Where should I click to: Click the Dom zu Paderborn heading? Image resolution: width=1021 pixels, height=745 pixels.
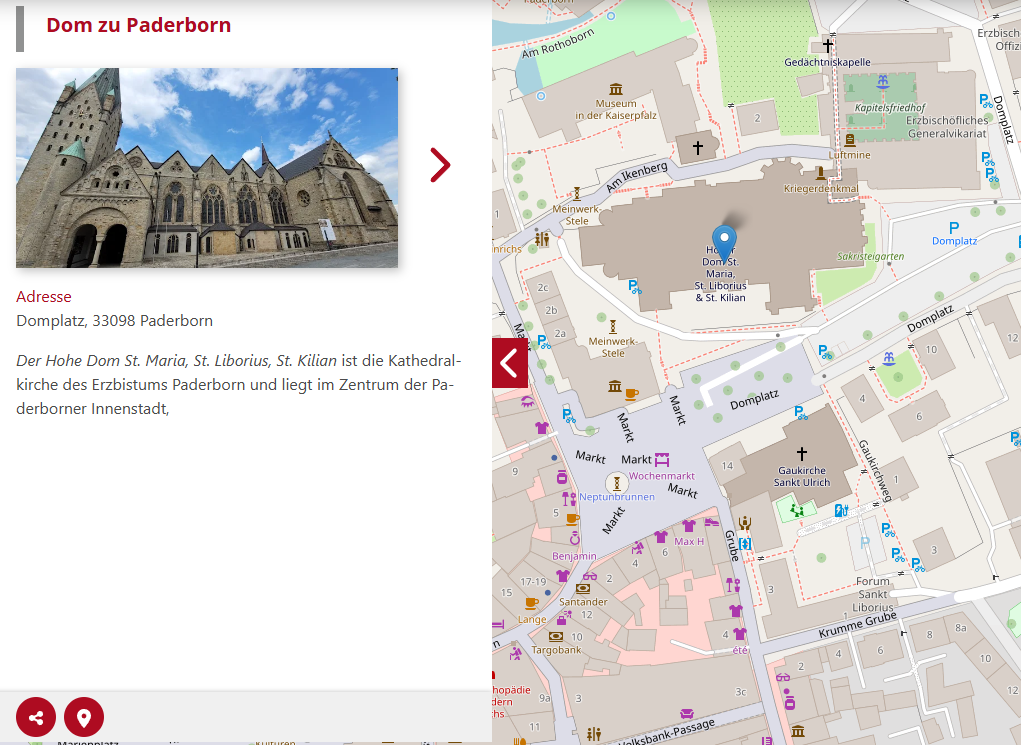click(x=138, y=25)
